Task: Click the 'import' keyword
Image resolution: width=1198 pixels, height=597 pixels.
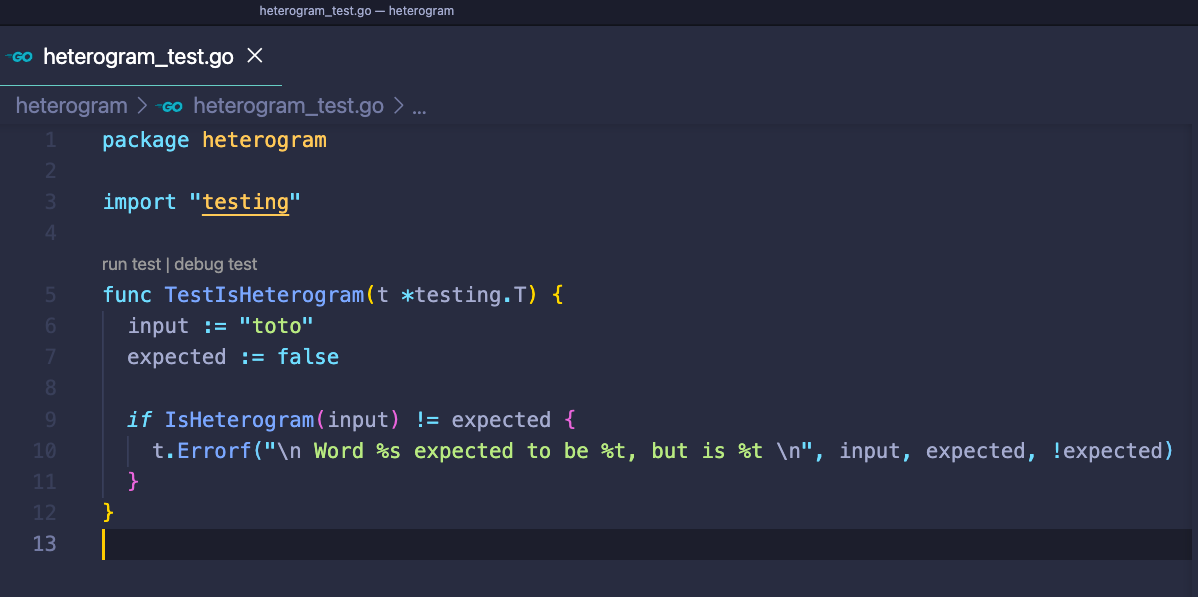Action: coord(140,203)
